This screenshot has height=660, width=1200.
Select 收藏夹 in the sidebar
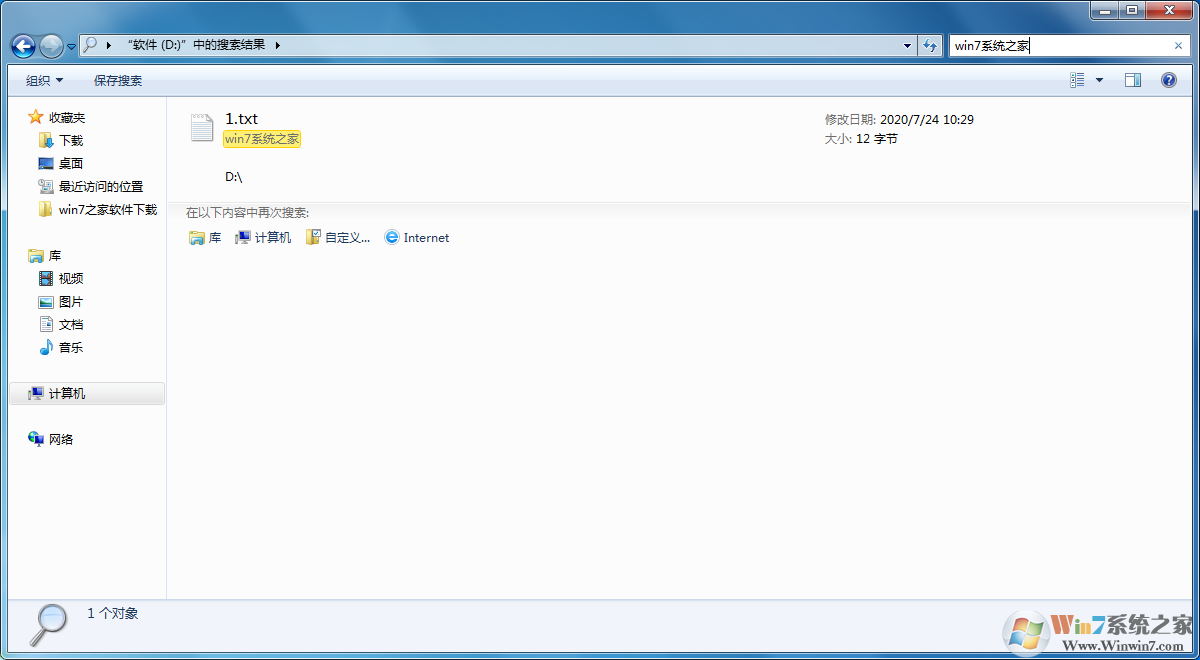(68, 117)
